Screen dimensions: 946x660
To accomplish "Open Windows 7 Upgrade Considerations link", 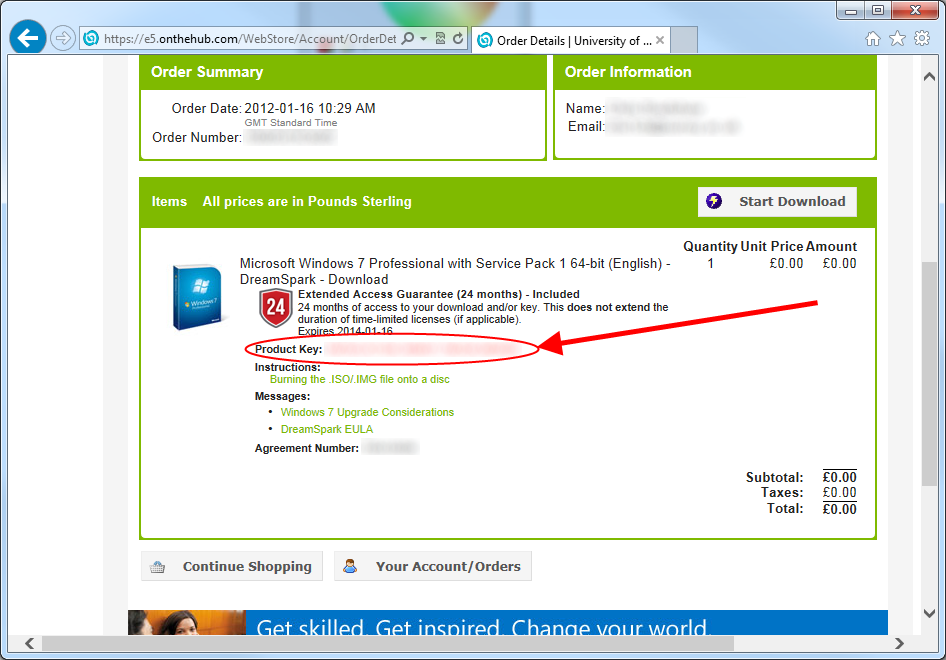I will point(367,412).
